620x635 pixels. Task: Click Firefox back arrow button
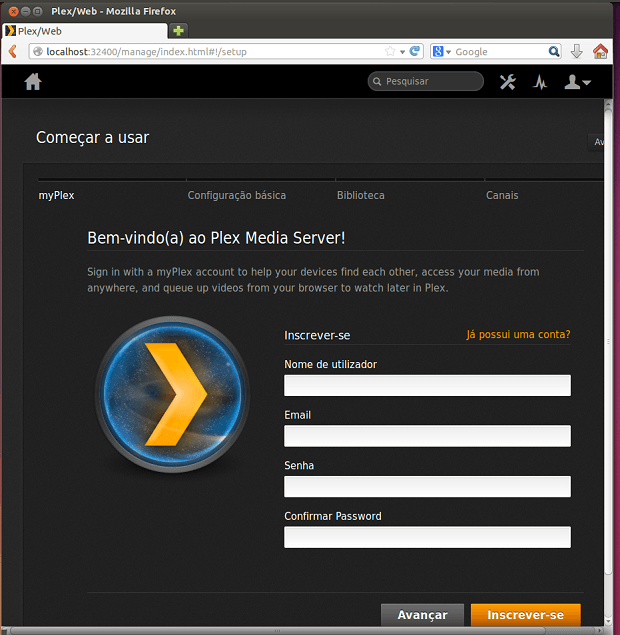pyautogui.click(x=13, y=51)
